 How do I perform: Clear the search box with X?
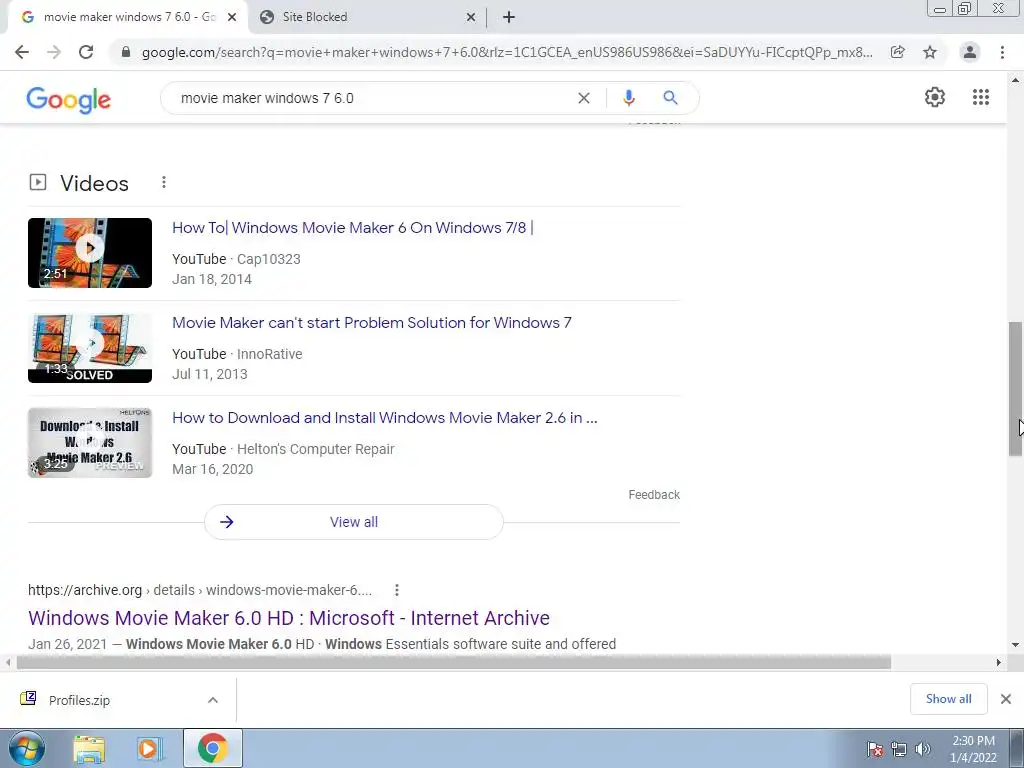584,98
